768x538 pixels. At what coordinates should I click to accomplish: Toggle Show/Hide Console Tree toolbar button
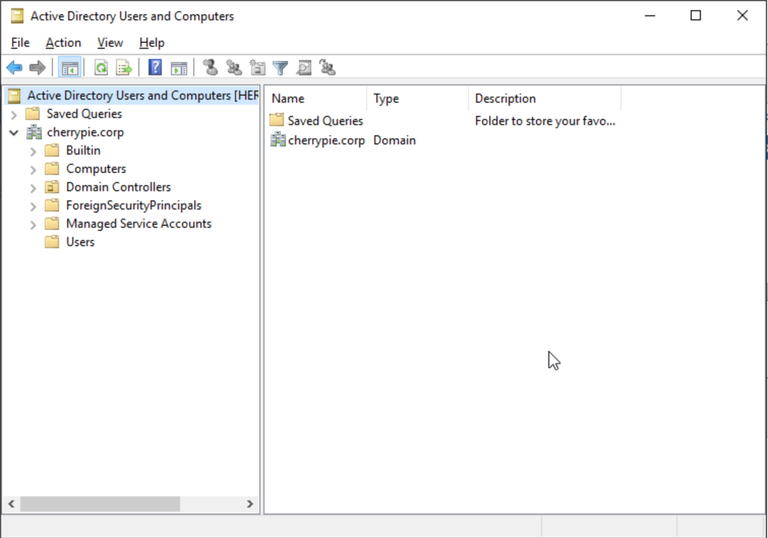[x=70, y=67]
